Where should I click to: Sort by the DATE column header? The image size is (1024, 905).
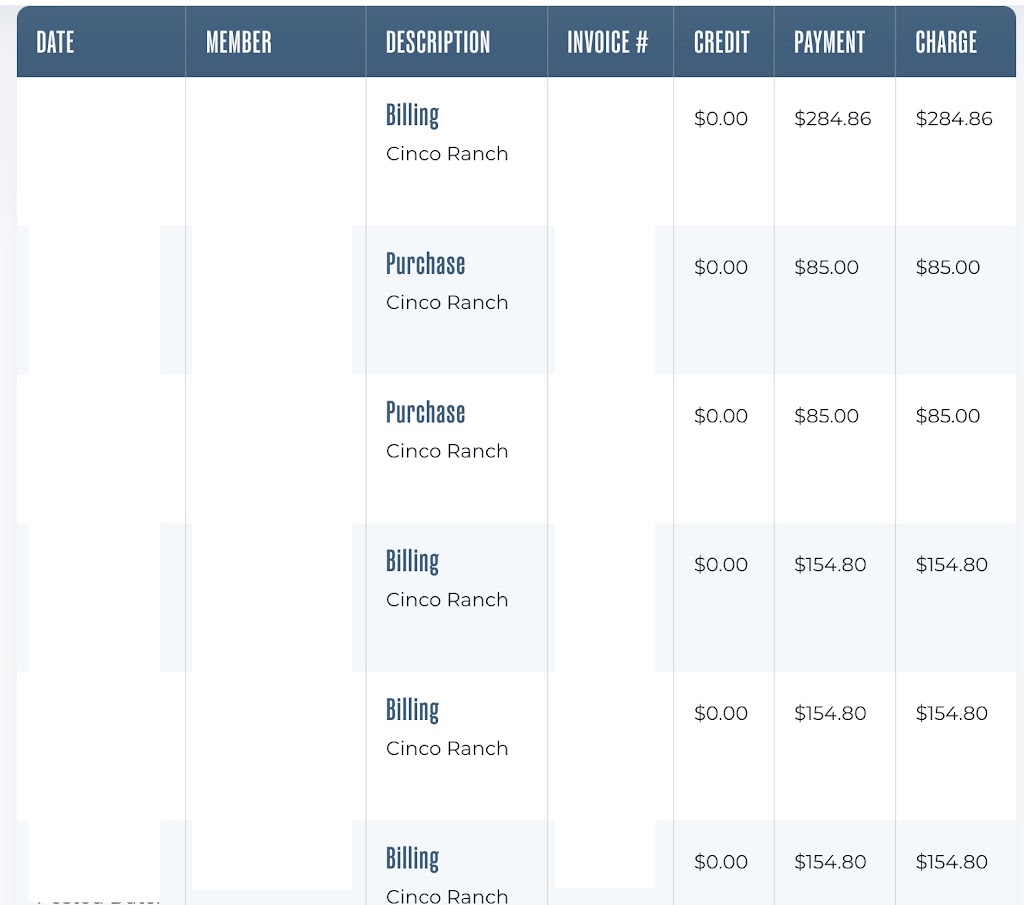55,42
